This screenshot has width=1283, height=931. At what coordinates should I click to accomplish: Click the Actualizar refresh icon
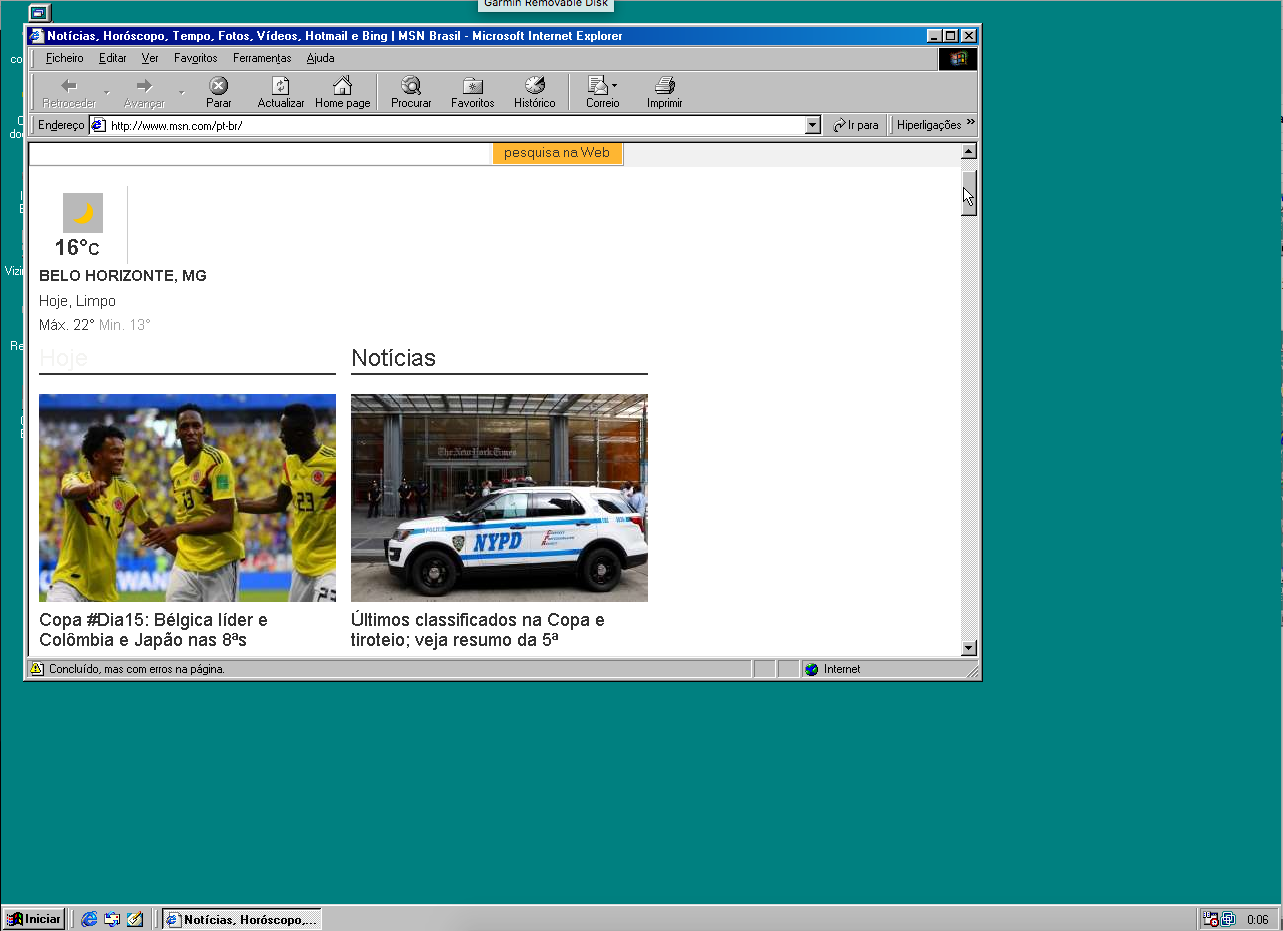coord(281,86)
